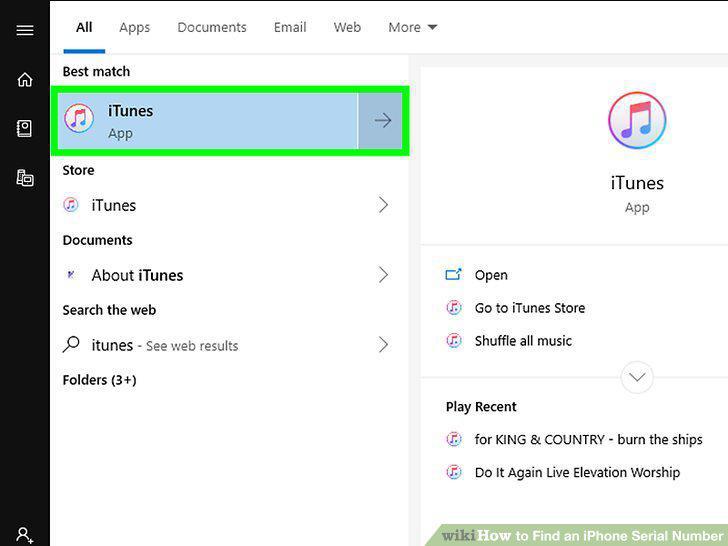Click the iTunes Store result icon
This screenshot has width=728, height=546.
71,205
